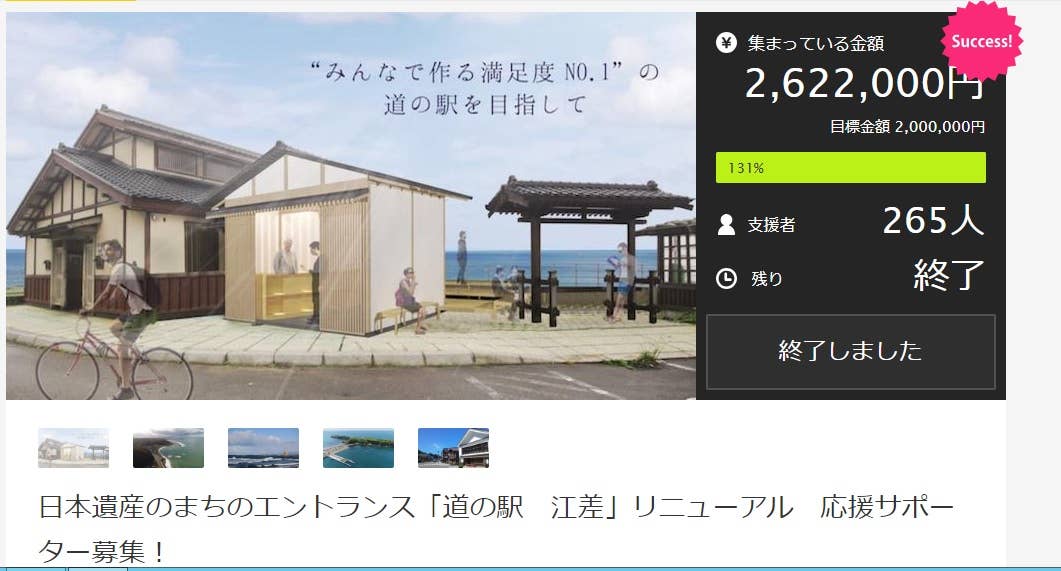Screen dimensions: 1061x571
Task: Click the pink Success! badge
Action: click(x=981, y=41)
